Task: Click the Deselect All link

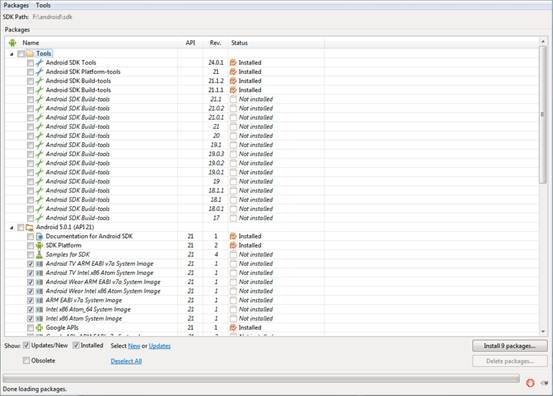Action: [126, 361]
